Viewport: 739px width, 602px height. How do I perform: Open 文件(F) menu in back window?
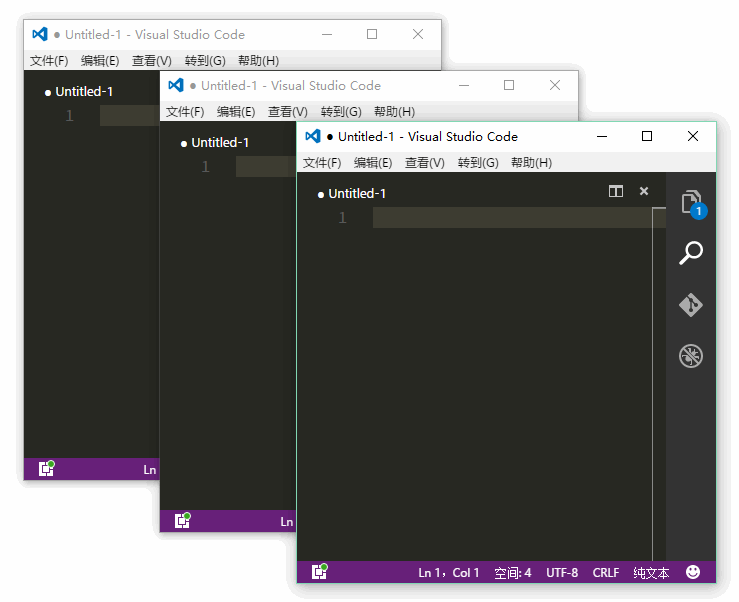tap(49, 61)
